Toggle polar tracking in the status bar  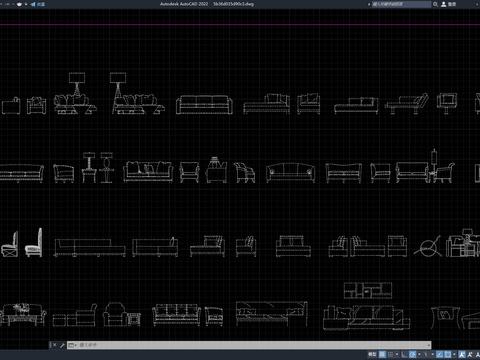412,355
